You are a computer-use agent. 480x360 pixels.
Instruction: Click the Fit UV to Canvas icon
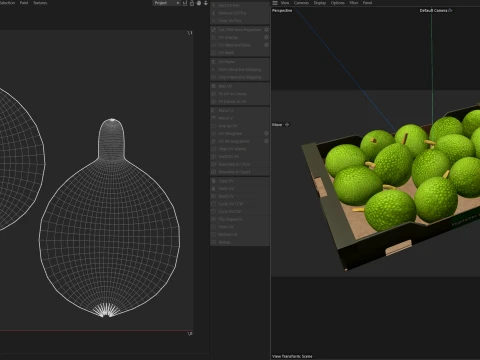click(214, 94)
